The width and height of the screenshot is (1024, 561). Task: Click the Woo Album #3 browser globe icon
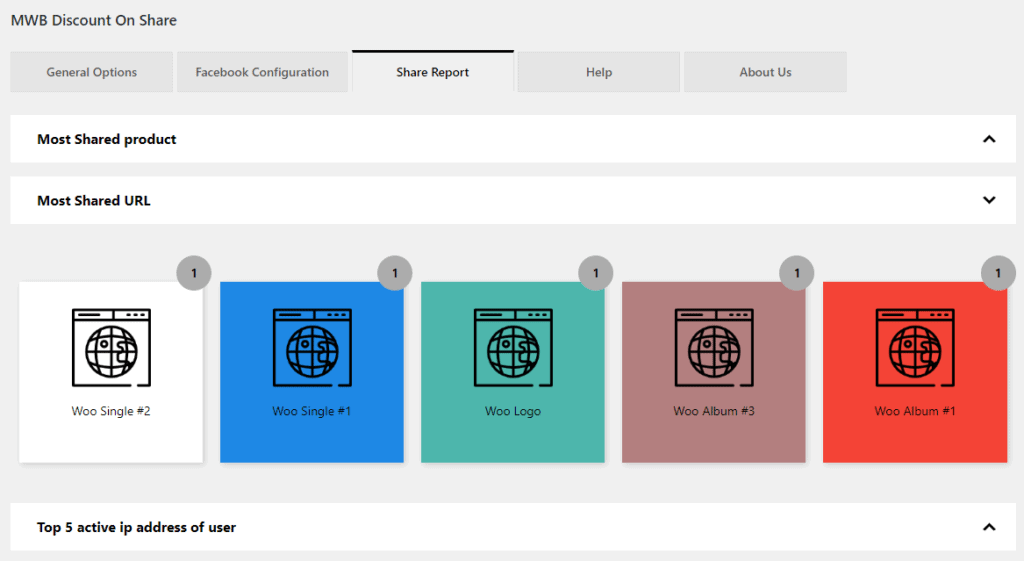714,347
